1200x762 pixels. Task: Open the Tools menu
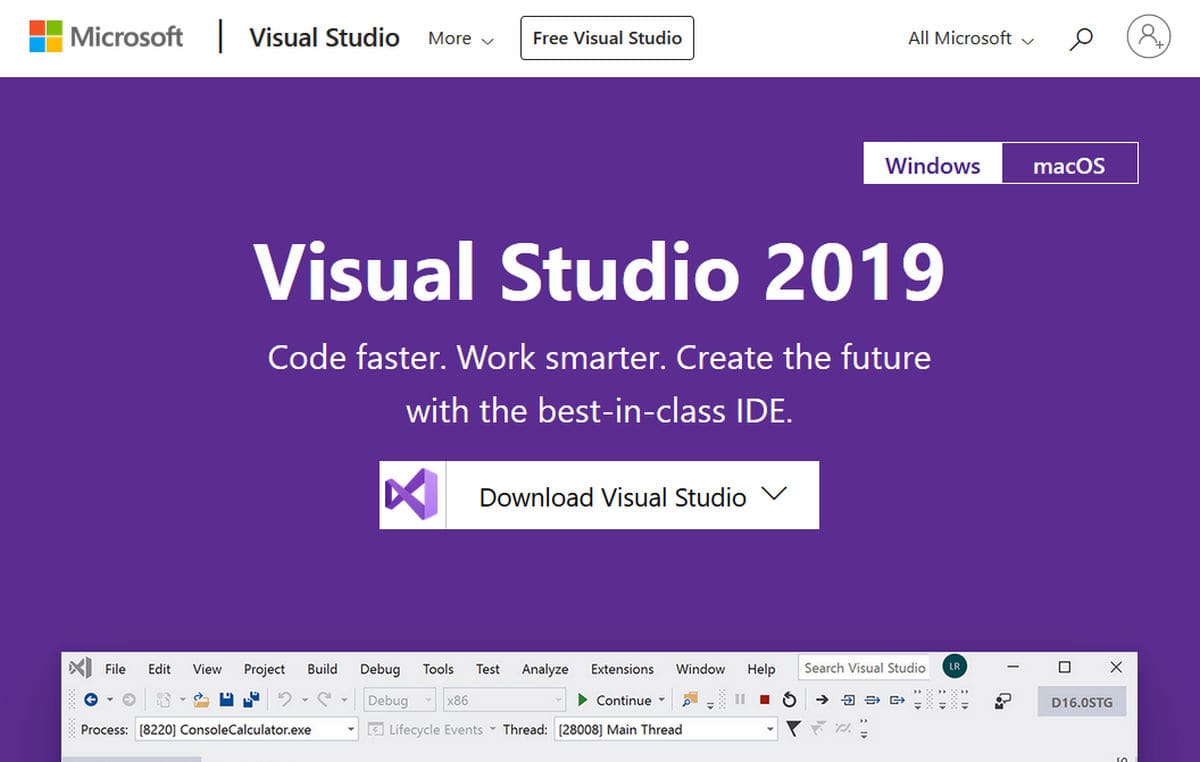[438, 669]
